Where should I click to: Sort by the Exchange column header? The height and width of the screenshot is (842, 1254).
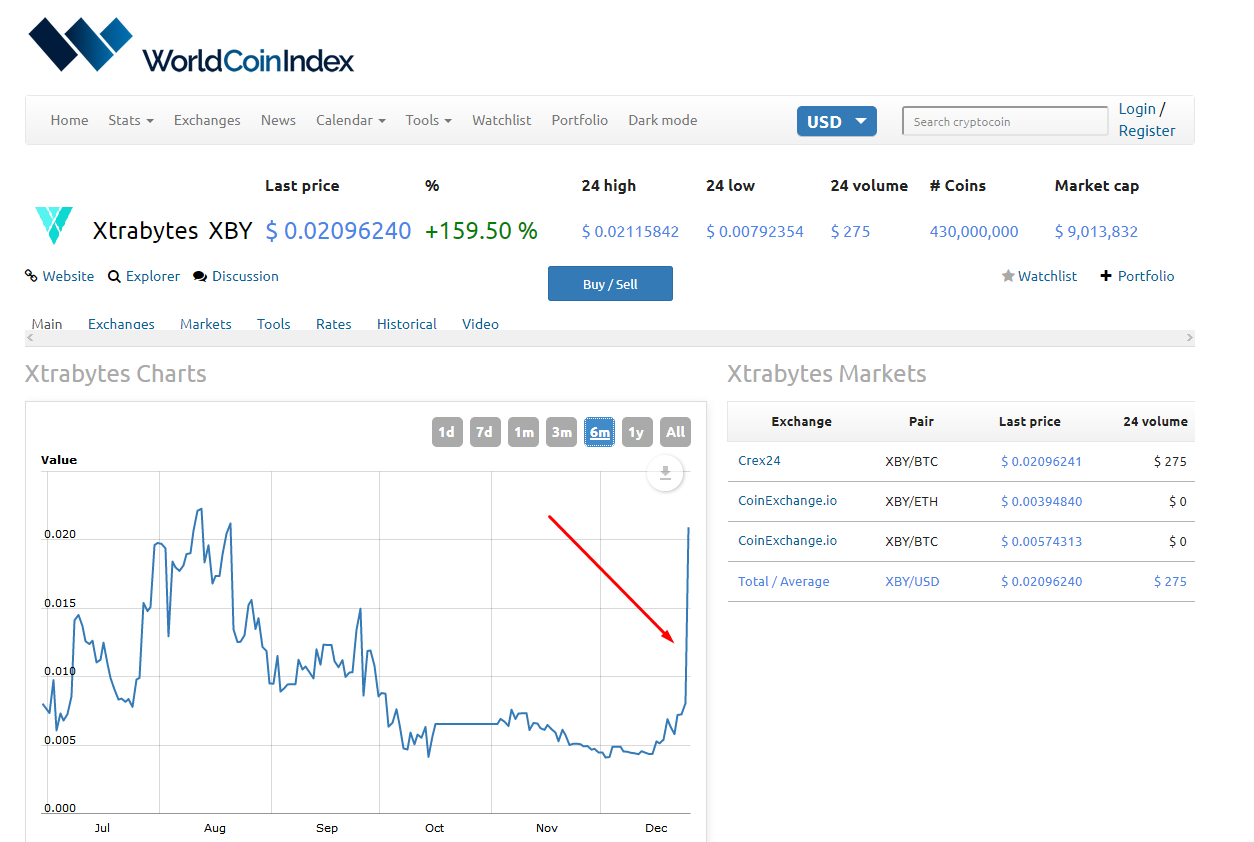click(x=801, y=421)
